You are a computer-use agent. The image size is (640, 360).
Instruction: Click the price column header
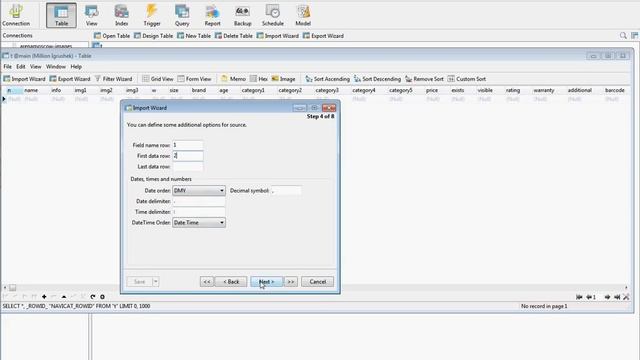432,90
